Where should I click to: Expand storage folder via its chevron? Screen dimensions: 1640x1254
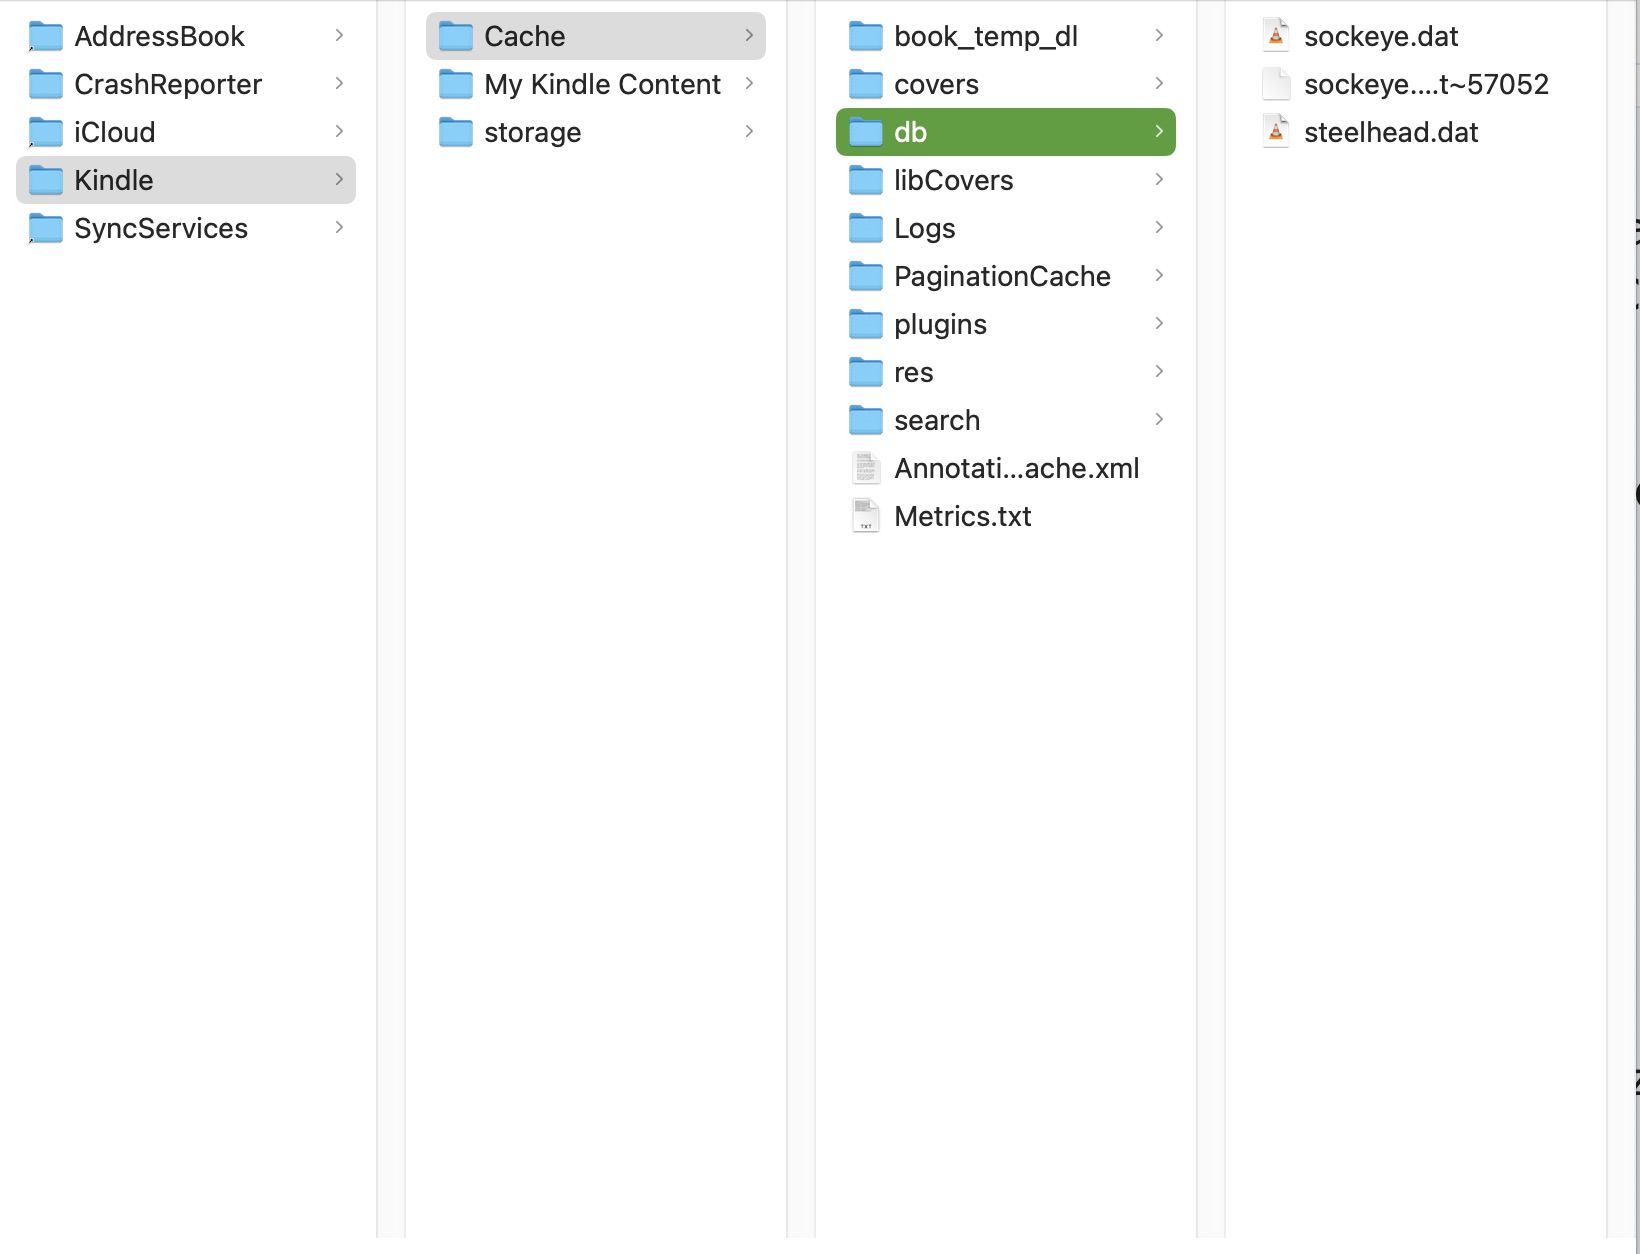tap(749, 132)
